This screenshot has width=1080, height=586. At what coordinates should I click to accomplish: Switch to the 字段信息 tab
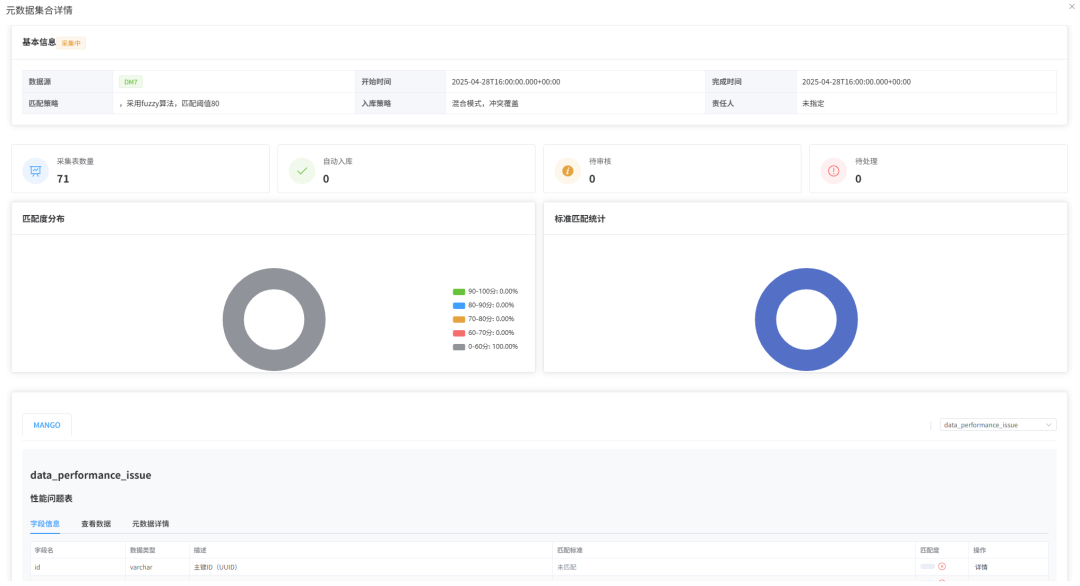(x=45, y=524)
